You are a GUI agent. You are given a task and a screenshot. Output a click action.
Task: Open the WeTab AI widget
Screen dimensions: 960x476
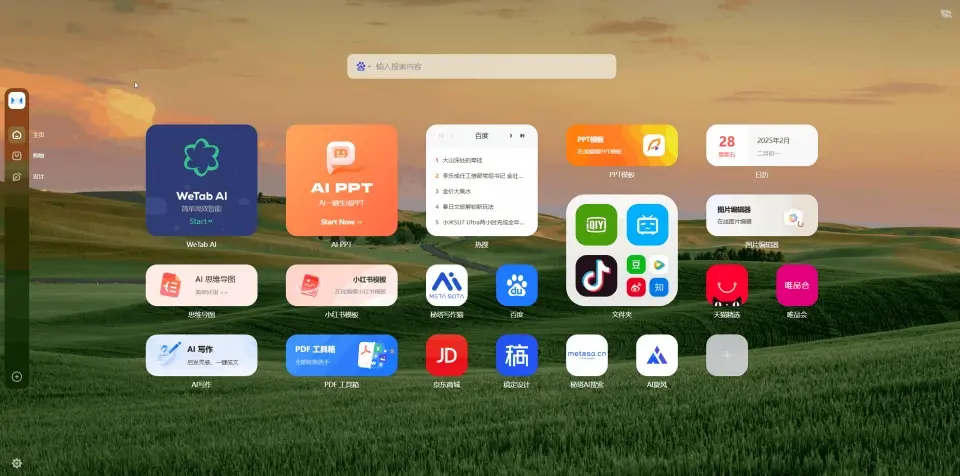coord(201,180)
